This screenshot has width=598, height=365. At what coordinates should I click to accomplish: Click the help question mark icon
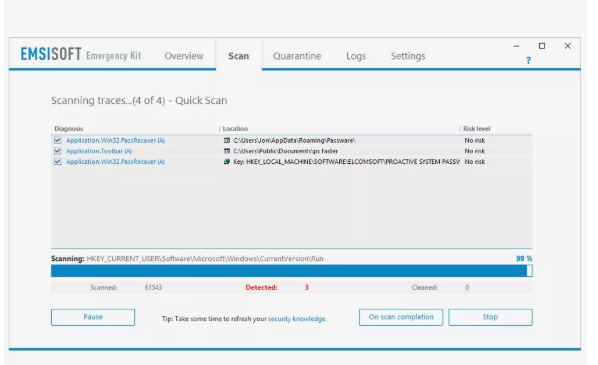(528, 60)
